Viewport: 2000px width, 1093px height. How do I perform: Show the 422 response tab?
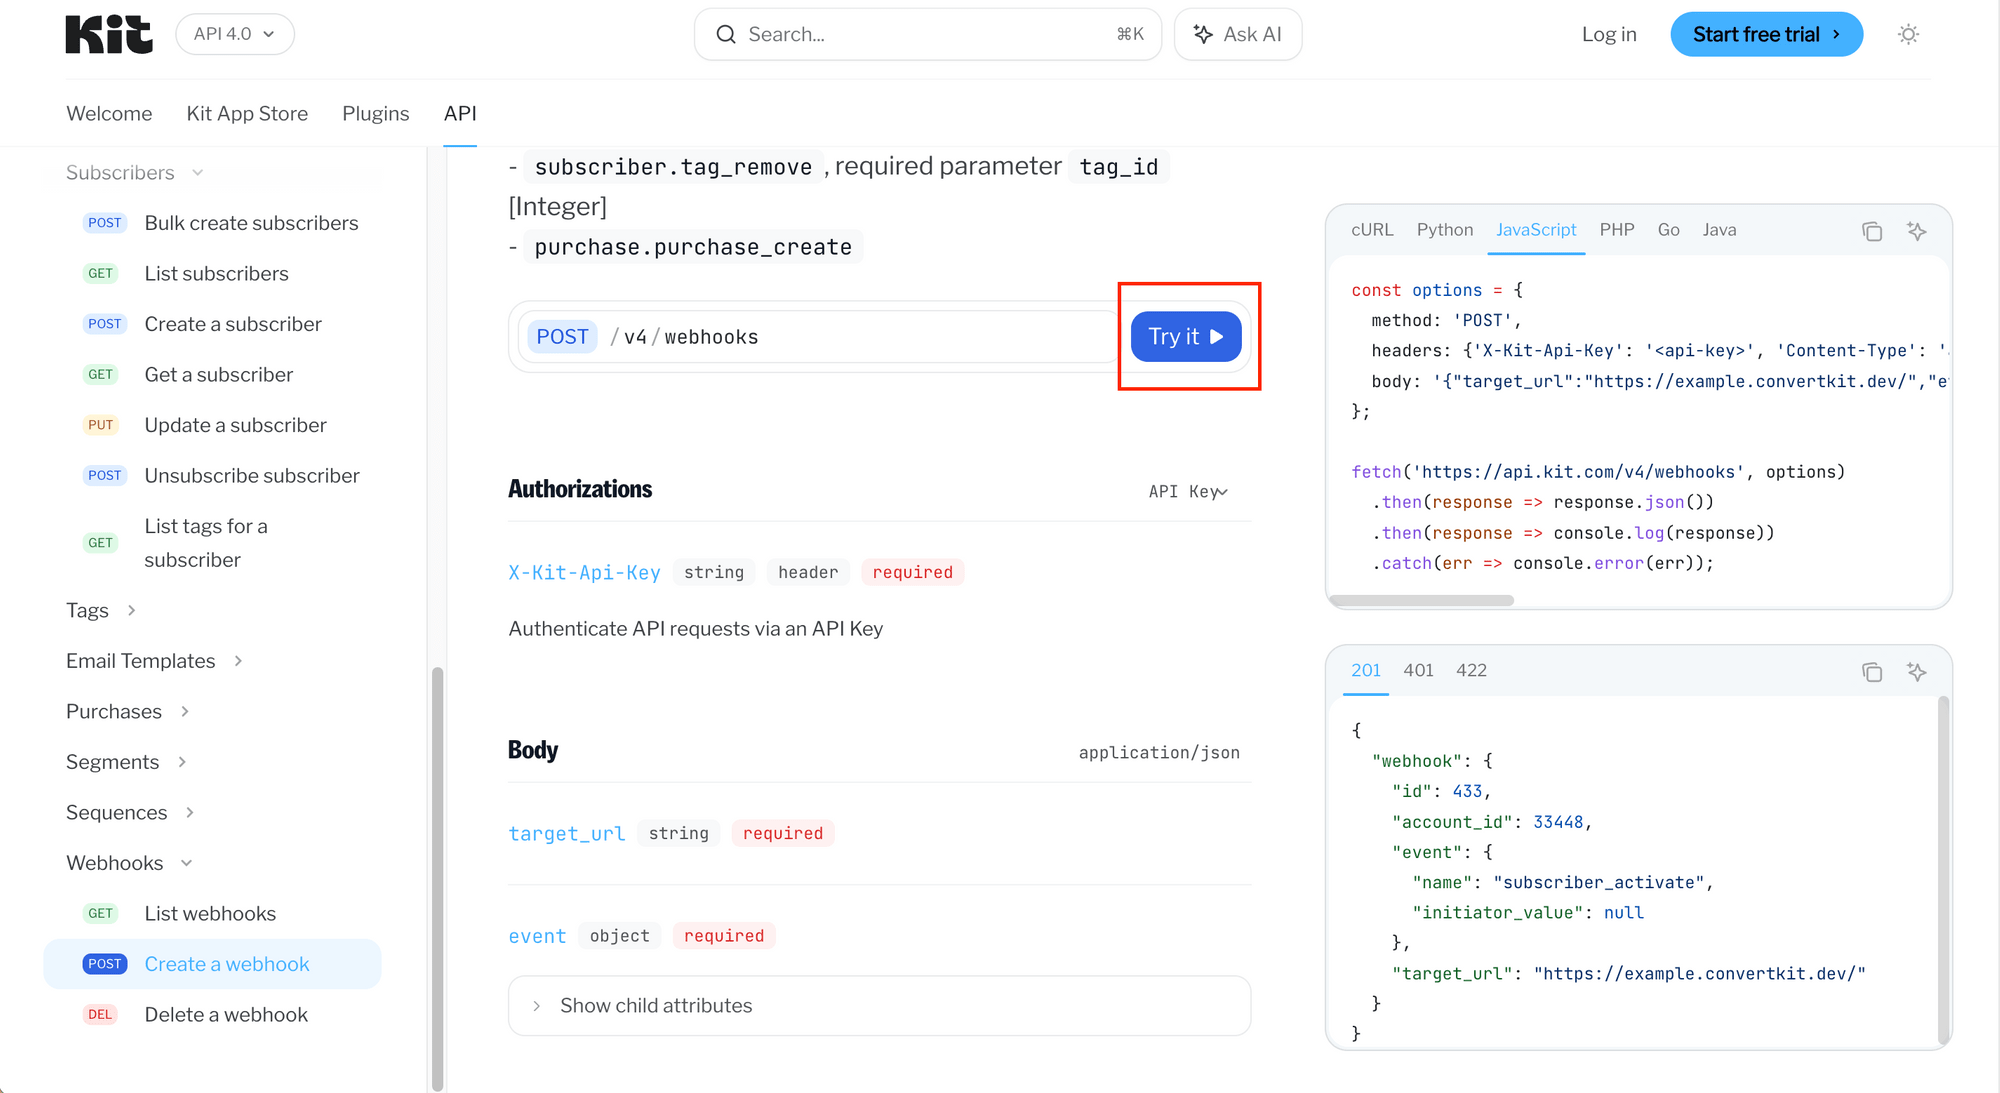pos(1472,671)
